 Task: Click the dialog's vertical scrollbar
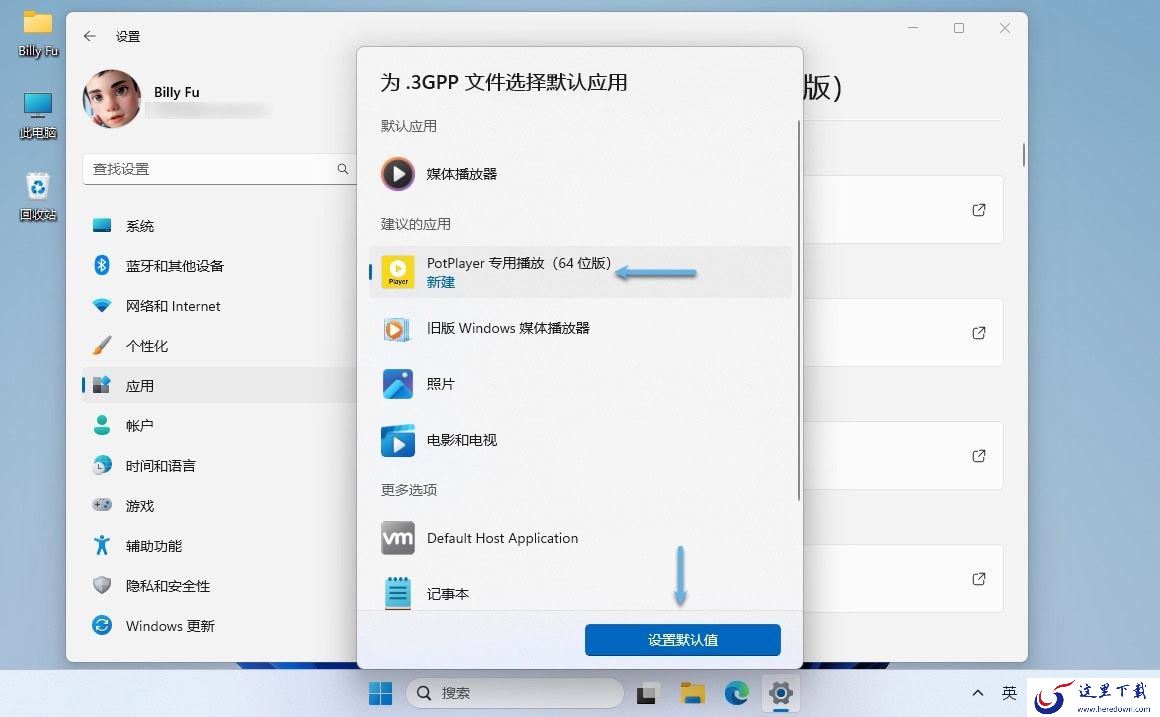coord(799,311)
